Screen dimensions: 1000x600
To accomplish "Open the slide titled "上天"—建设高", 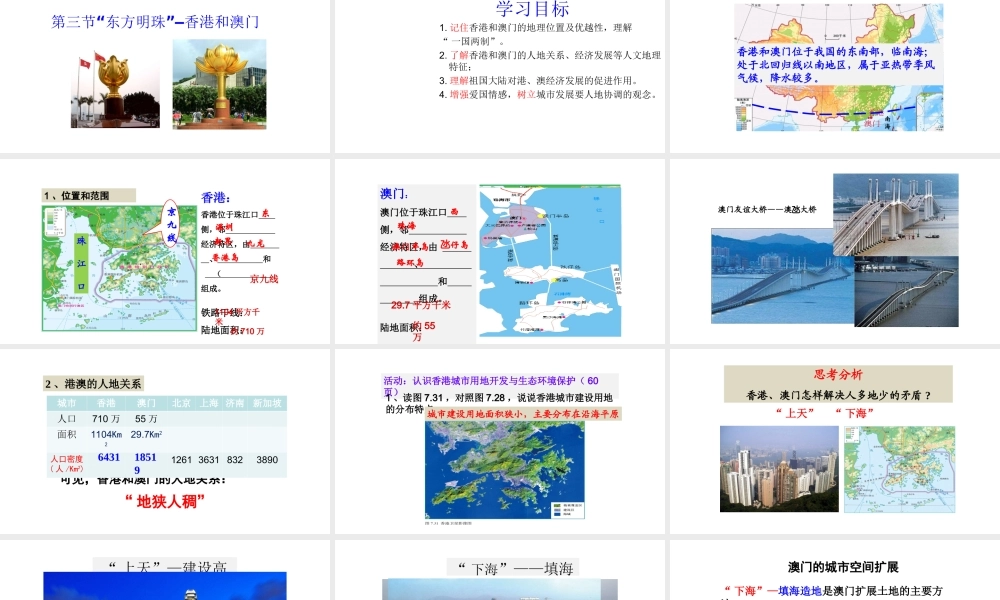I will pos(165,569).
